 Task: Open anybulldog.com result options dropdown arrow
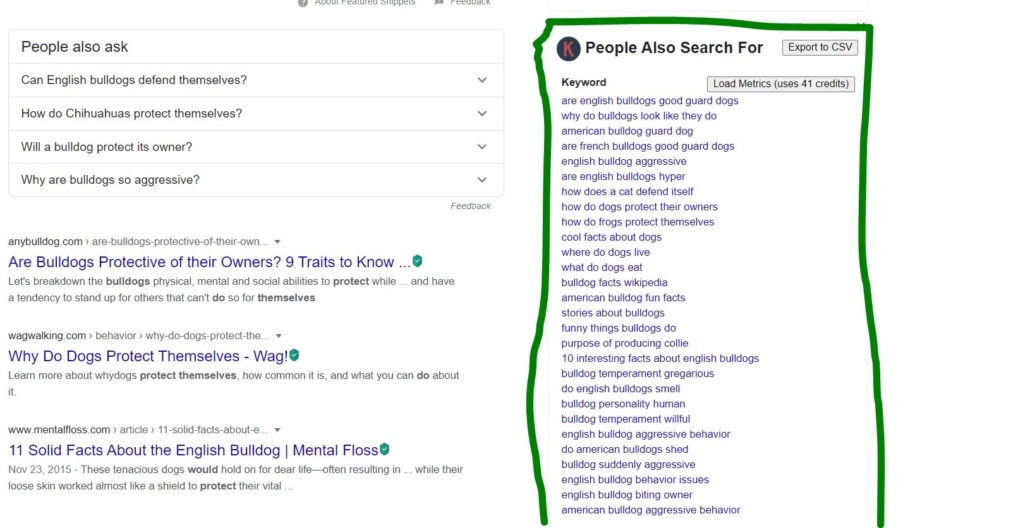pyautogui.click(x=277, y=242)
